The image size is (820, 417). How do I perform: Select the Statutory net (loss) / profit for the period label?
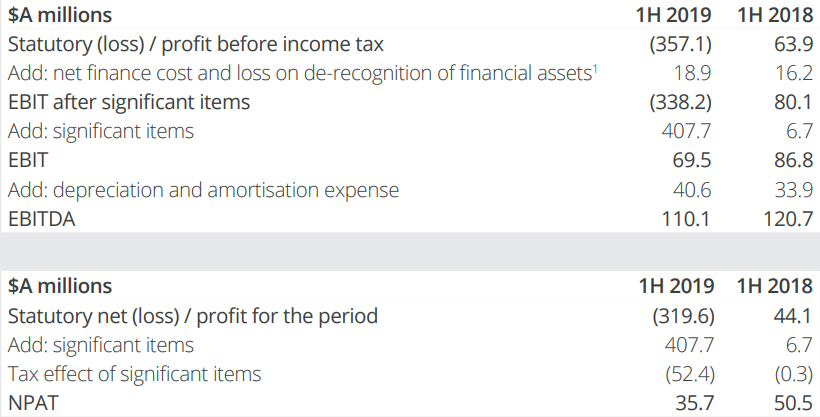[x=192, y=316]
